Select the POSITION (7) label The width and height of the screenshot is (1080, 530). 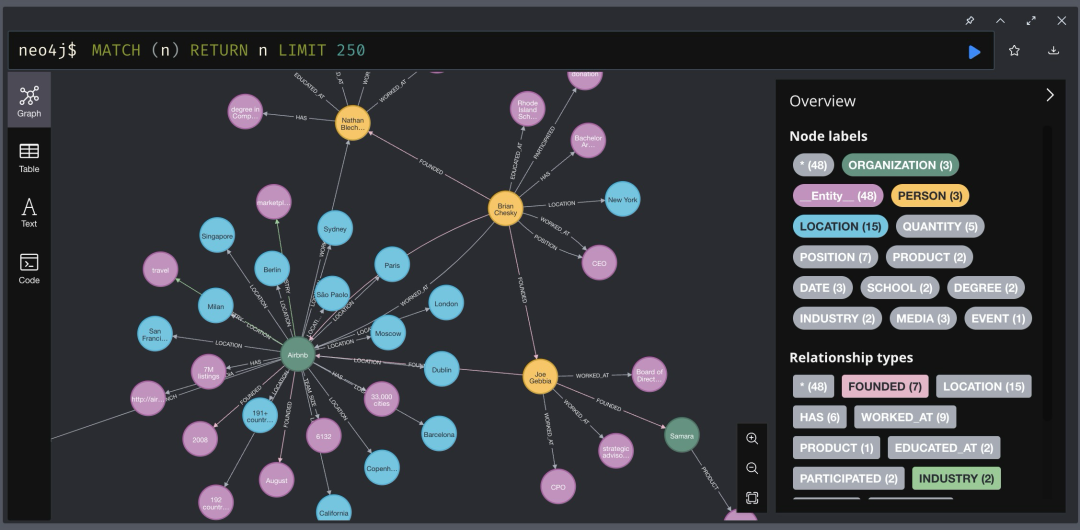click(x=835, y=257)
